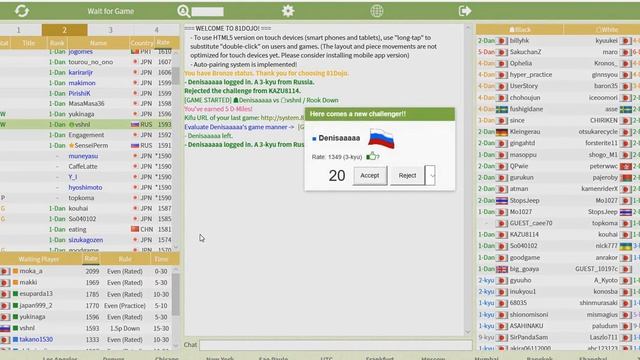The width and height of the screenshot is (640, 360).
Task: Sort player list by Country column
Action: tap(142, 43)
